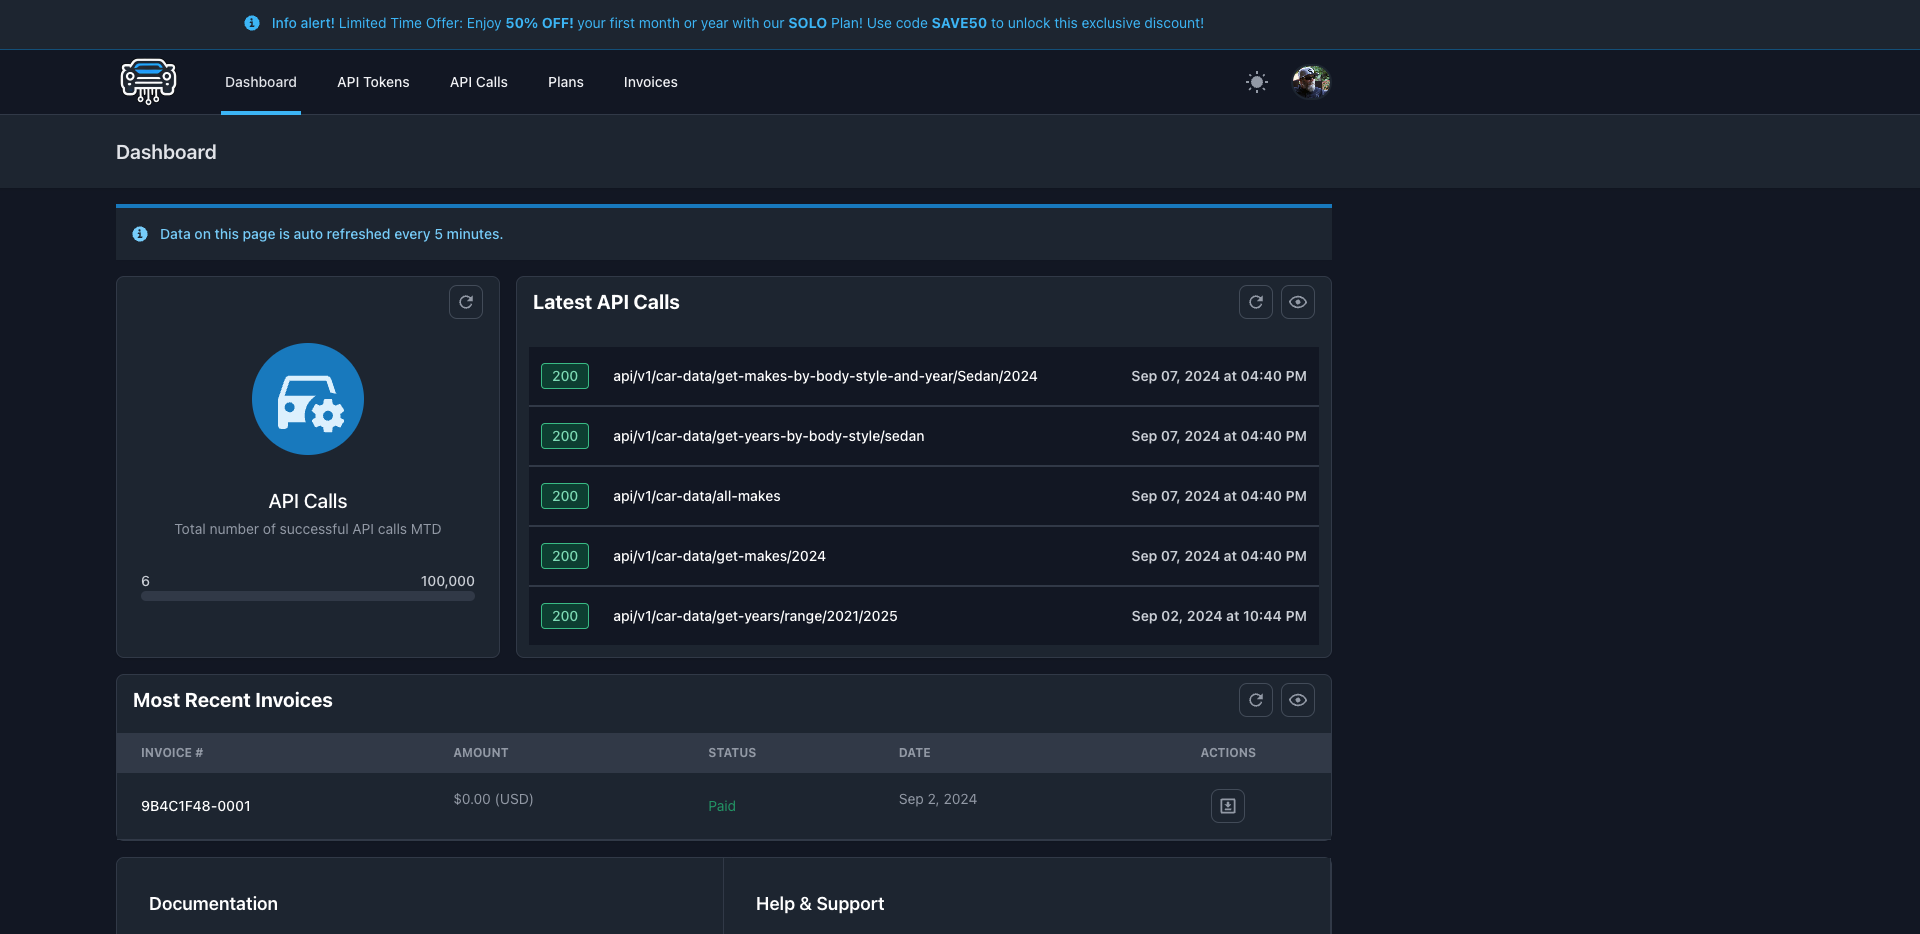Click the api/v1/car-data/all-makes call entry

tap(696, 496)
